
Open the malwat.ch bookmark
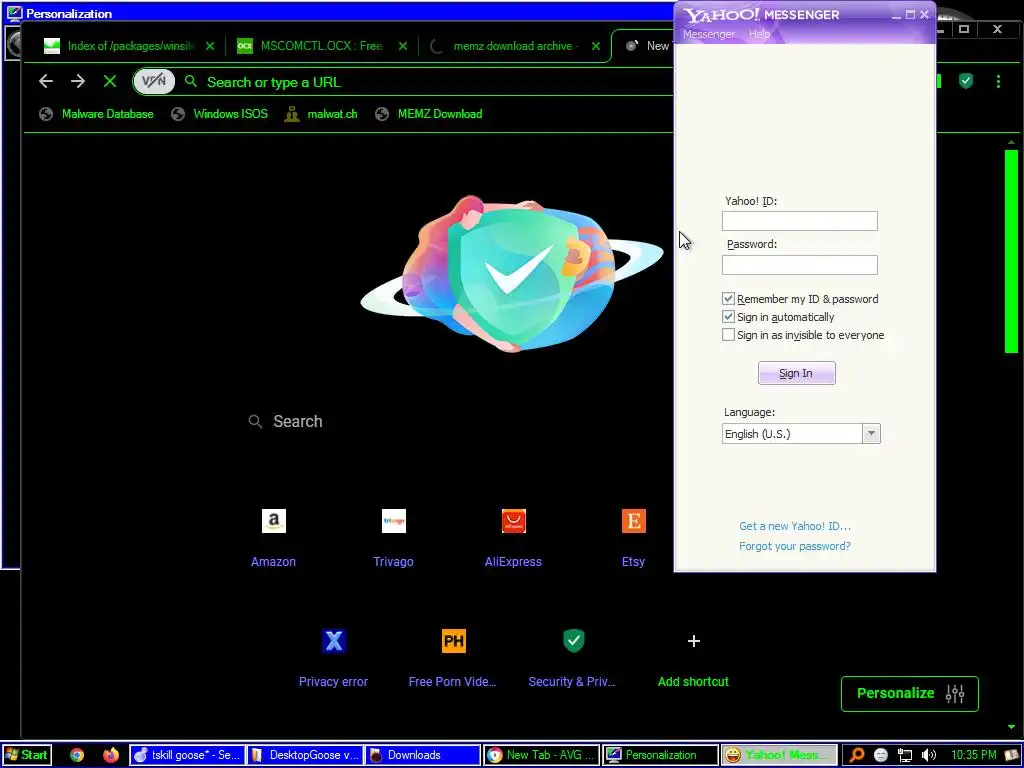pos(321,114)
